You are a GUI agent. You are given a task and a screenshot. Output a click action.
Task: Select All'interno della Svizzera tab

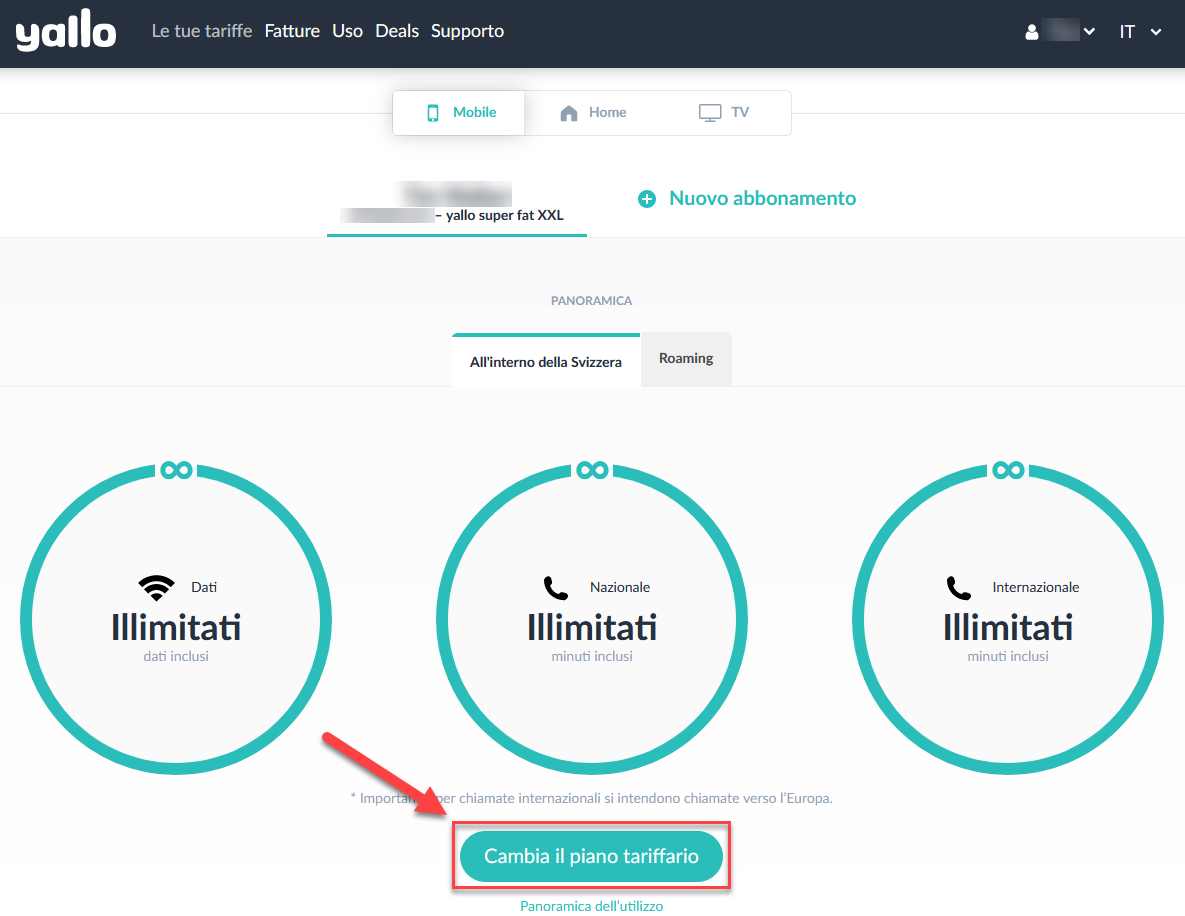546,361
